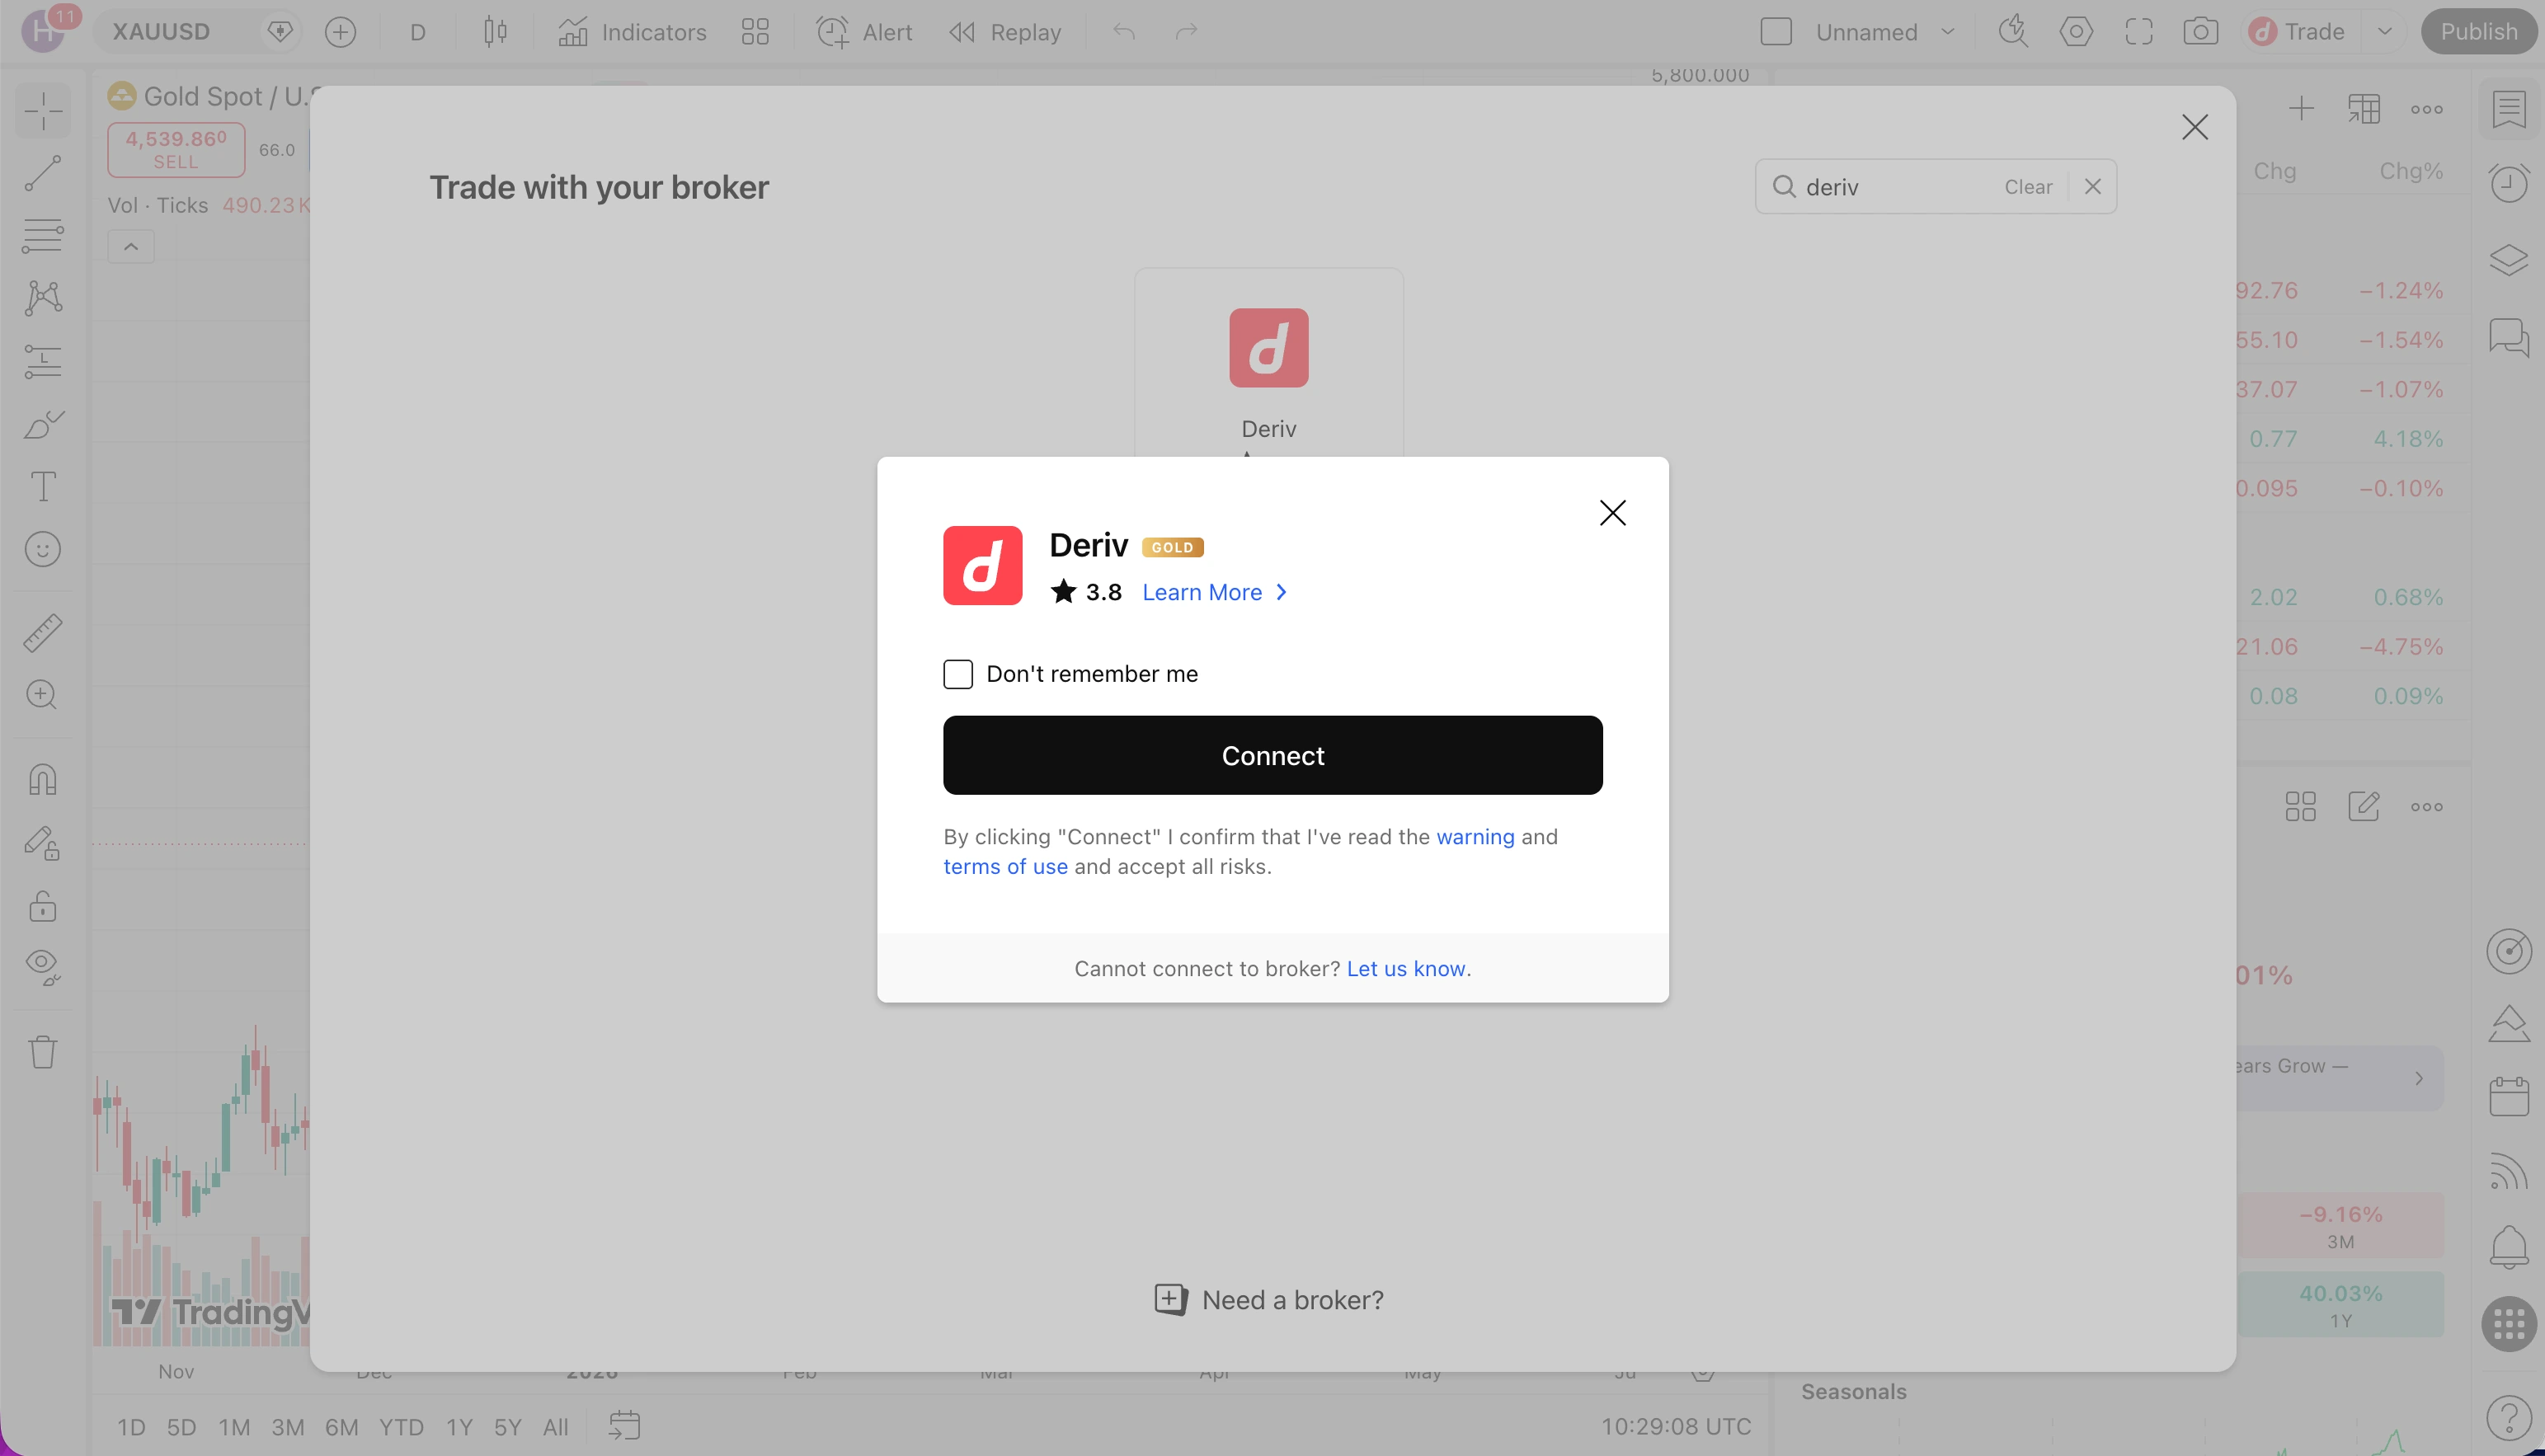Click the black Connect button
The image size is (2545, 1456).
point(1272,755)
